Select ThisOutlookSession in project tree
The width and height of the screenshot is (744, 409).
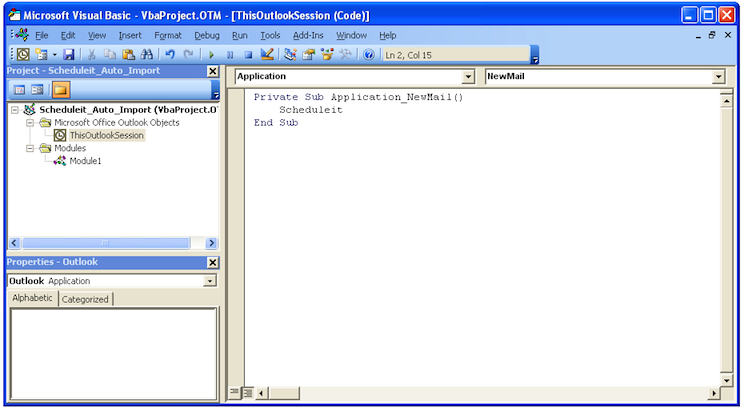point(106,135)
